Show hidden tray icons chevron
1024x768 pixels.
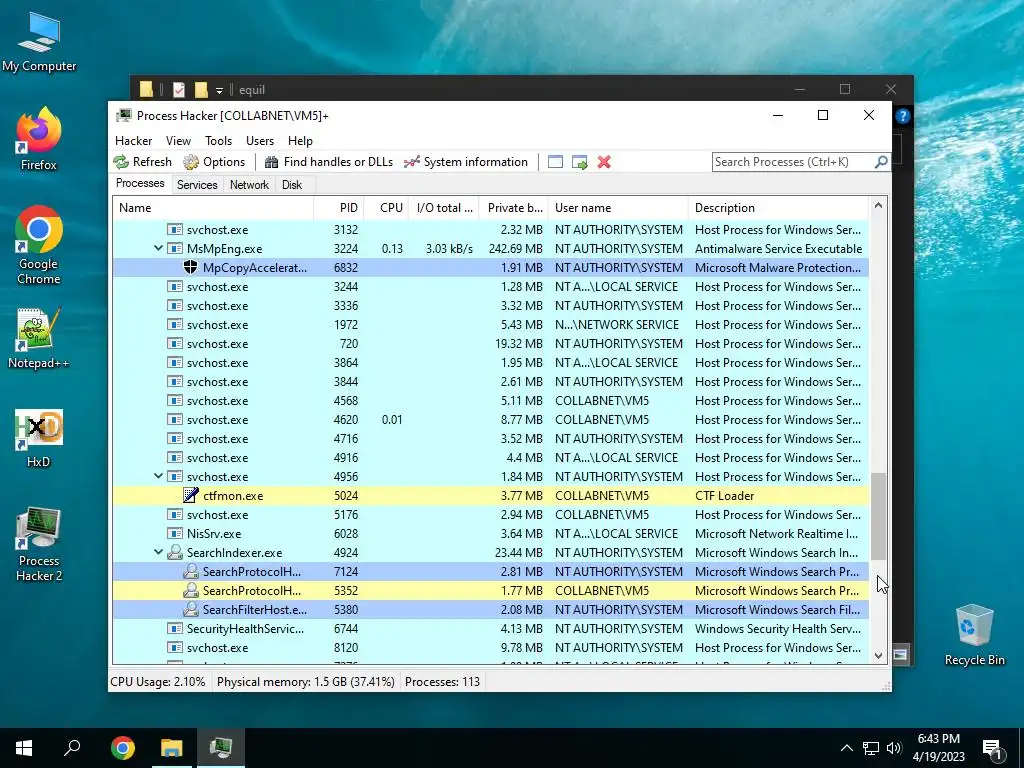846,748
